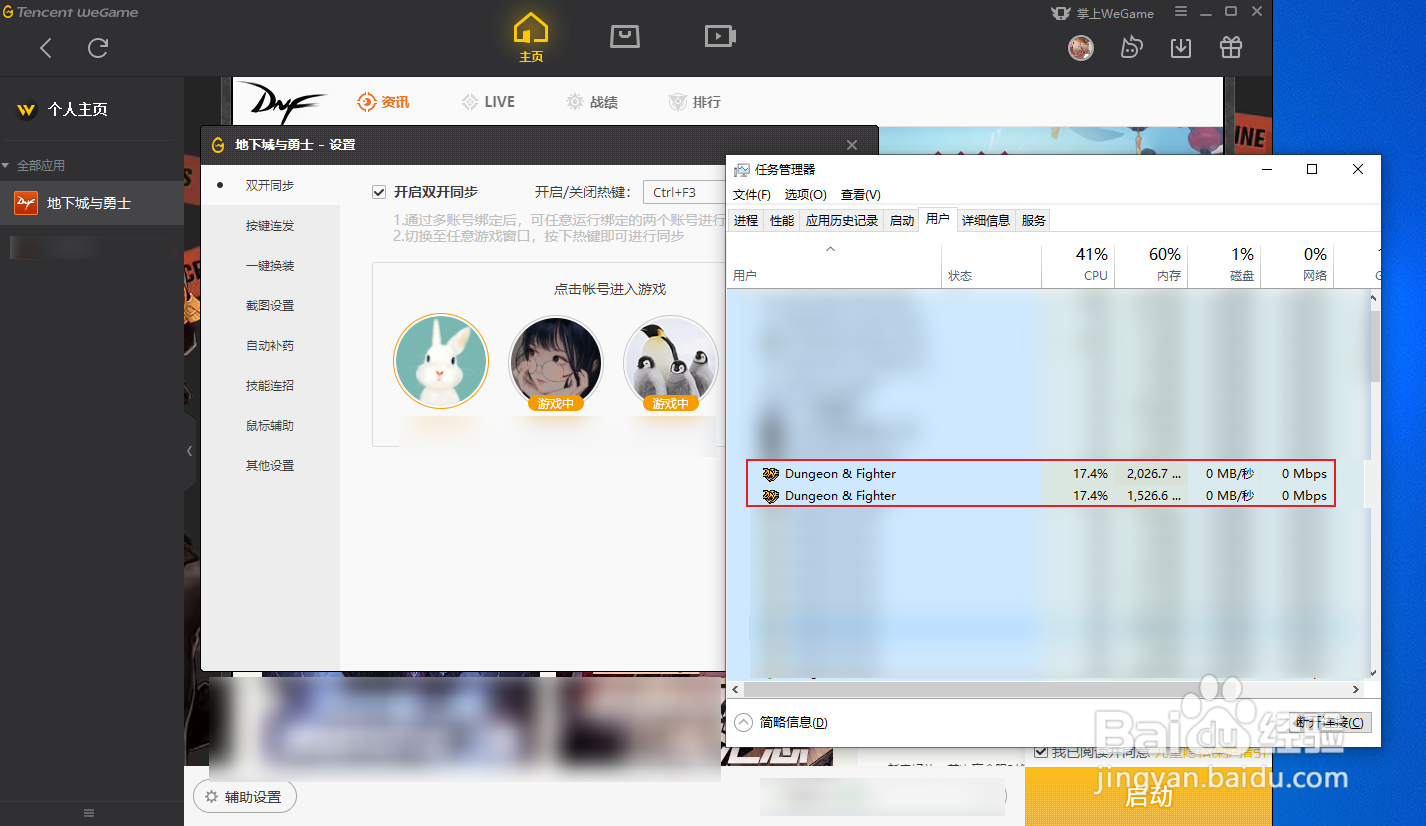
Task: Switch to the 应用历史记录 tab
Action: 842,221
